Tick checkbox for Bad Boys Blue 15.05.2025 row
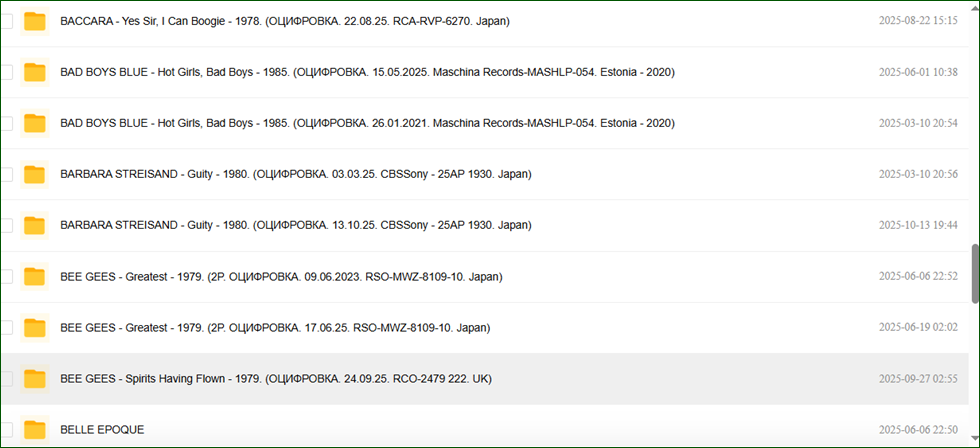Screen dimensions: 980x448 (6, 72)
